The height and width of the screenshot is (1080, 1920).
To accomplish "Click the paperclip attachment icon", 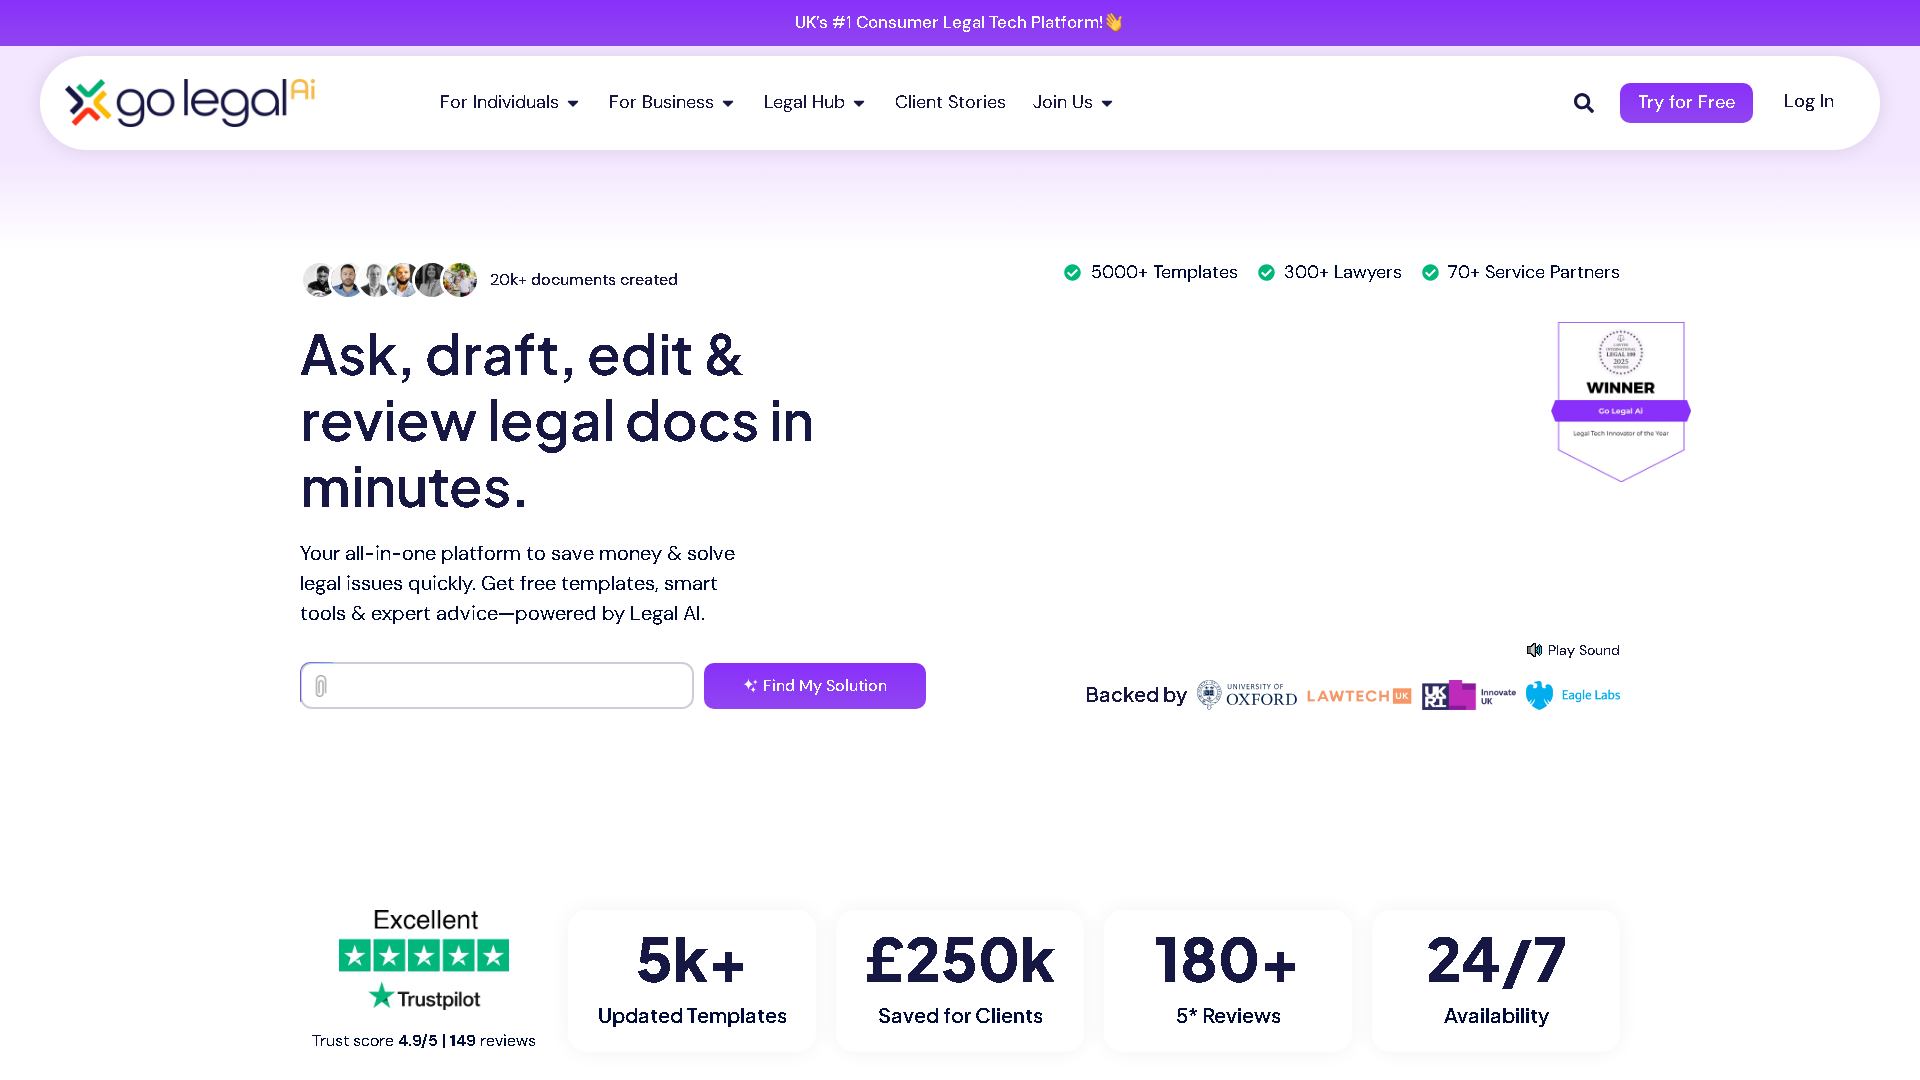I will tap(321, 685).
